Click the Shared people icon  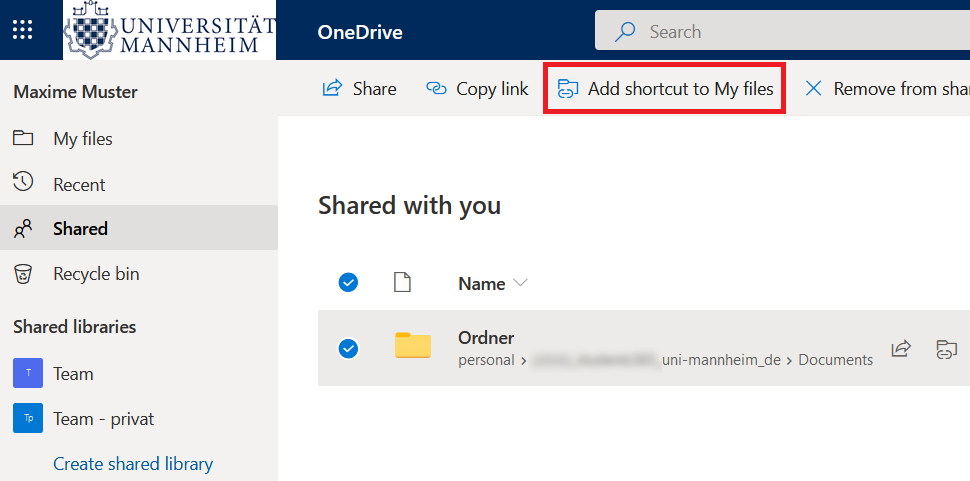(23, 229)
